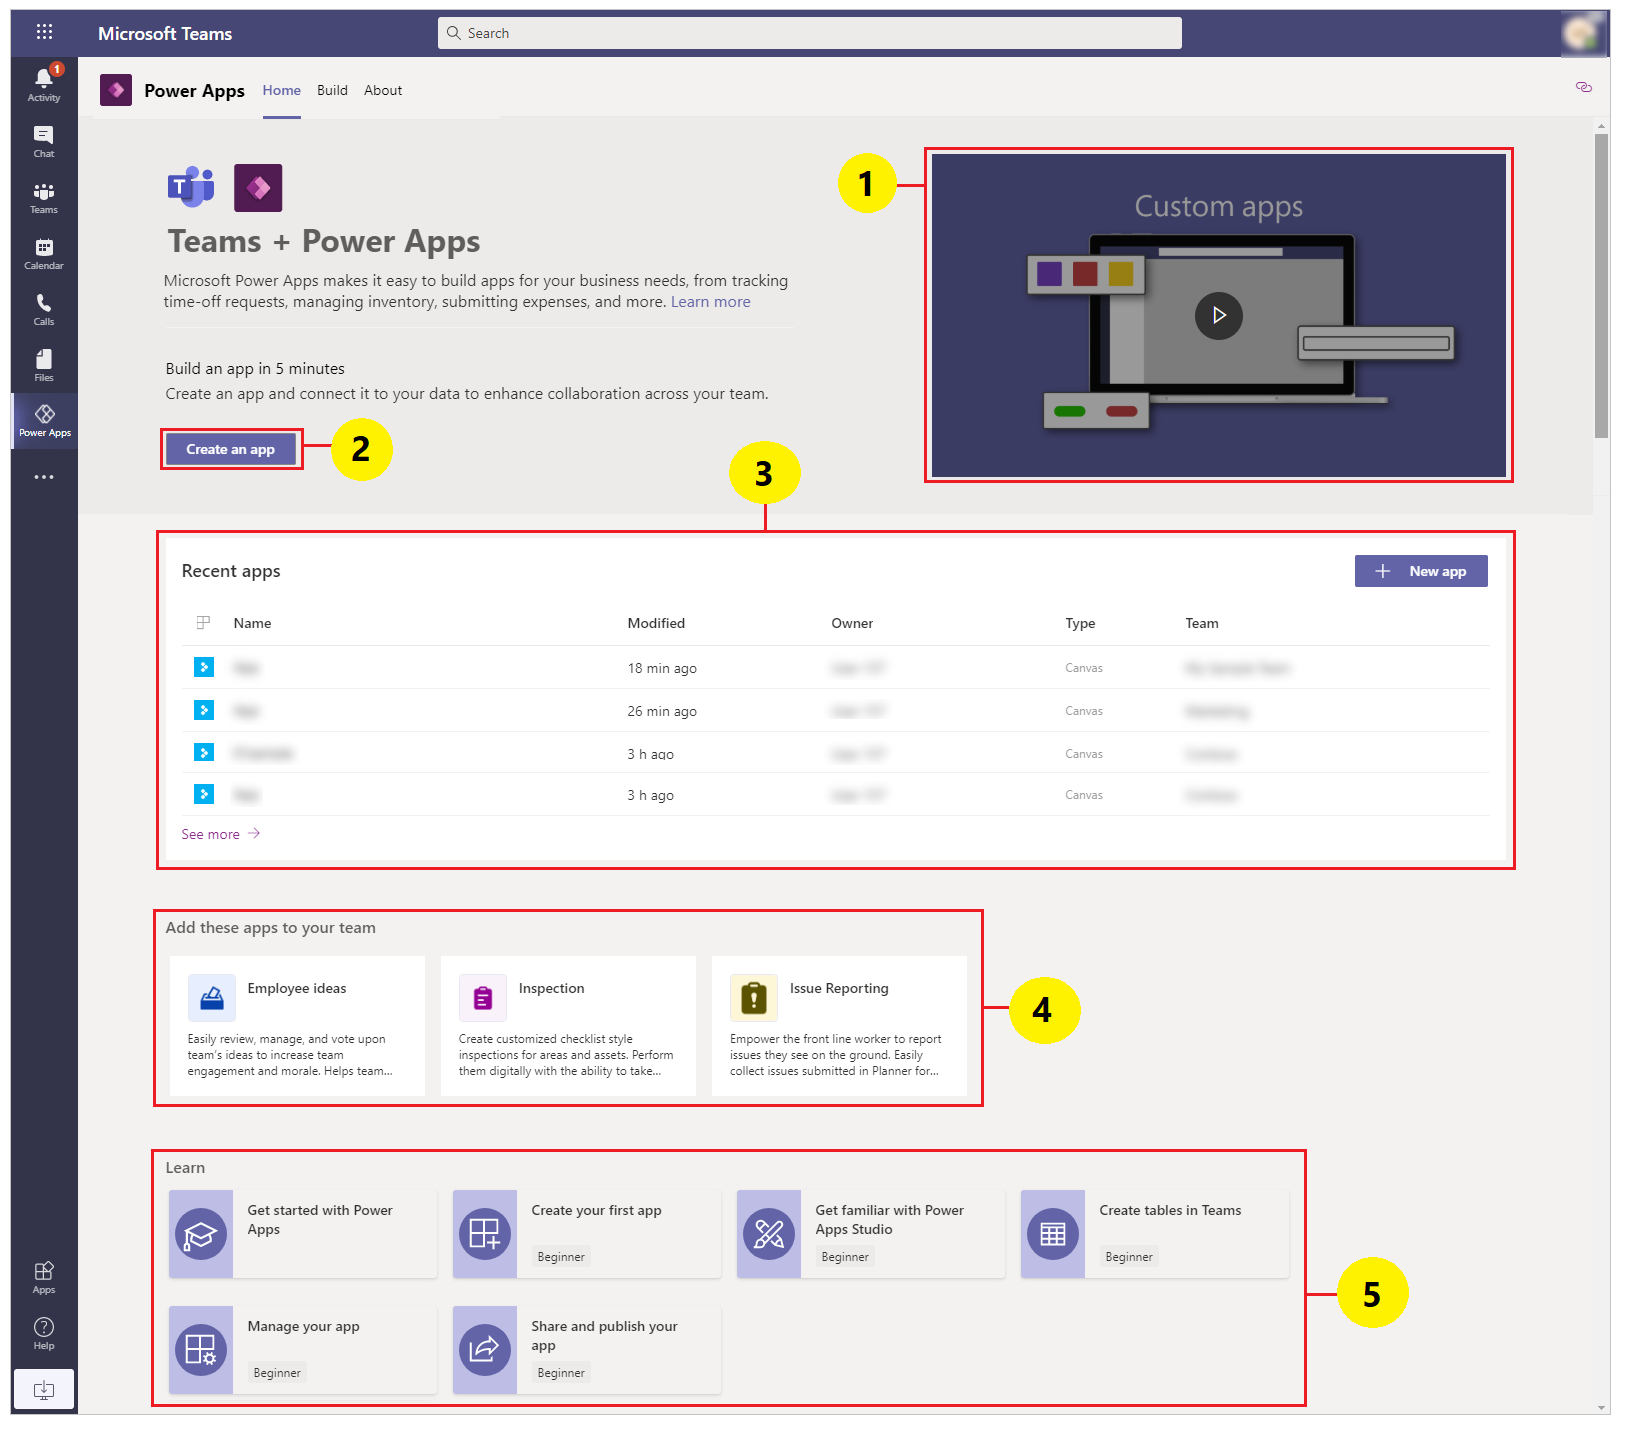Click the Share and publish icon
The image size is (1627, 1432).
coord(485,1350)
